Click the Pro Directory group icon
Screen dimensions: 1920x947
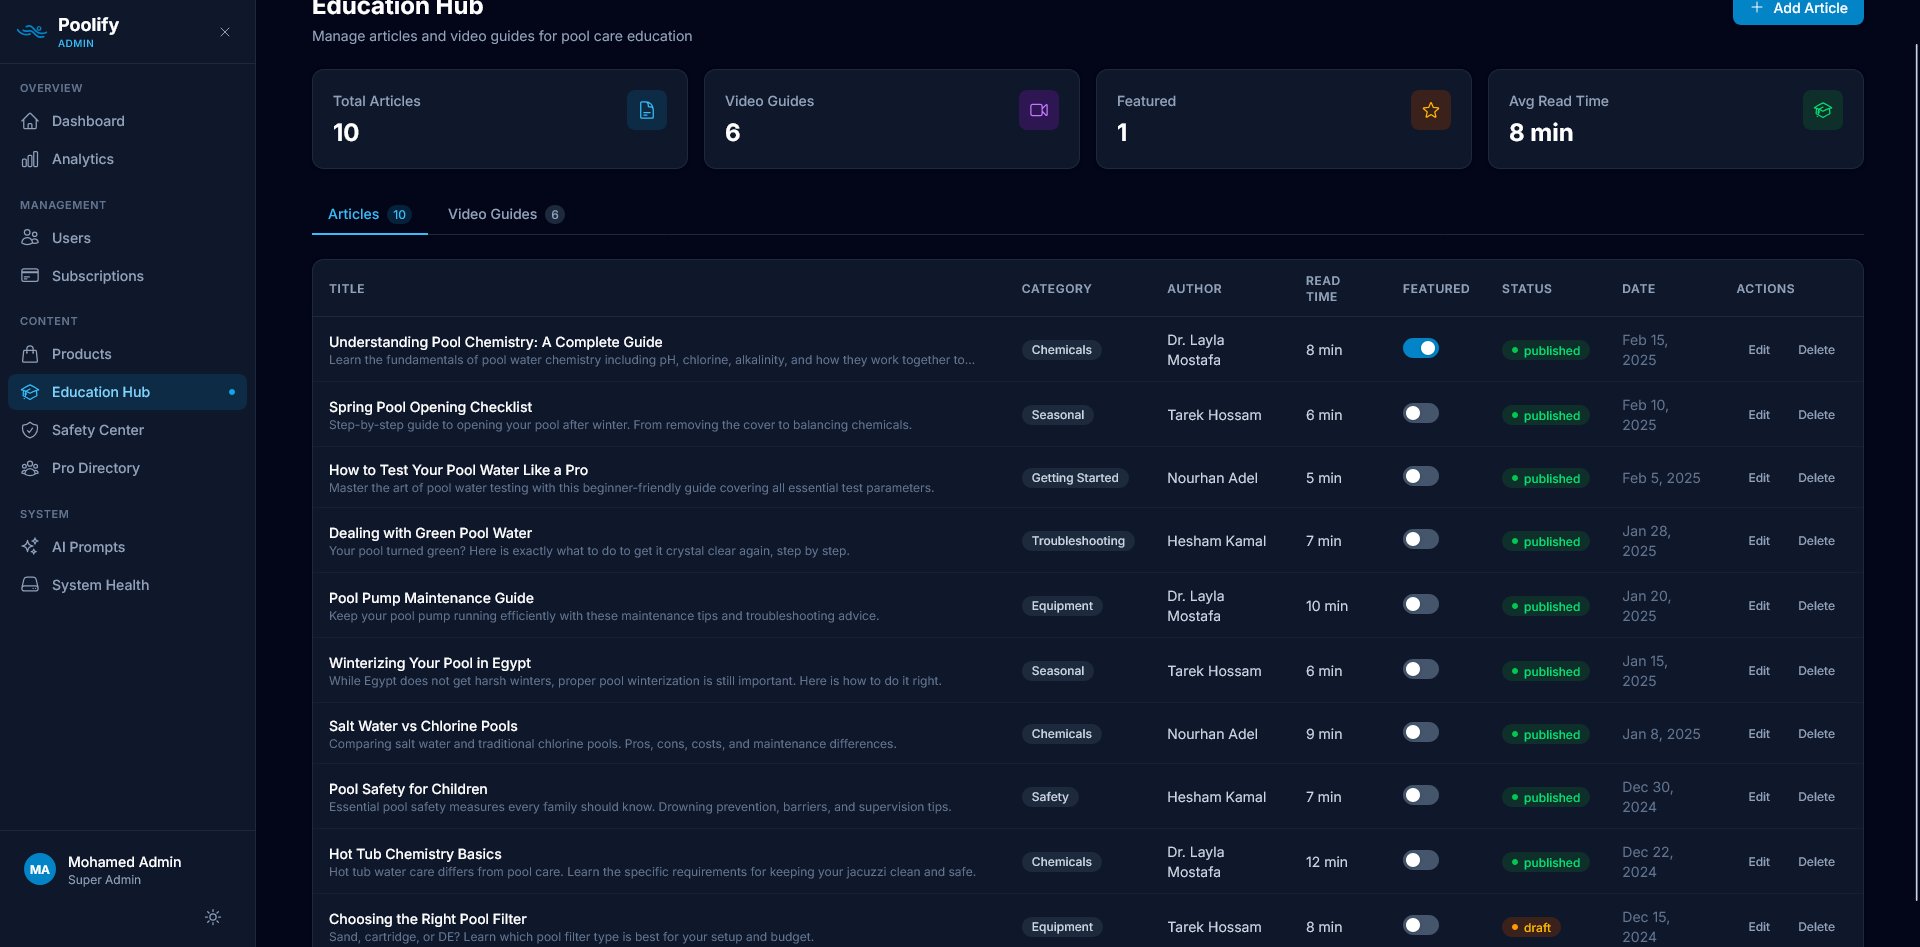pos(30,468)
